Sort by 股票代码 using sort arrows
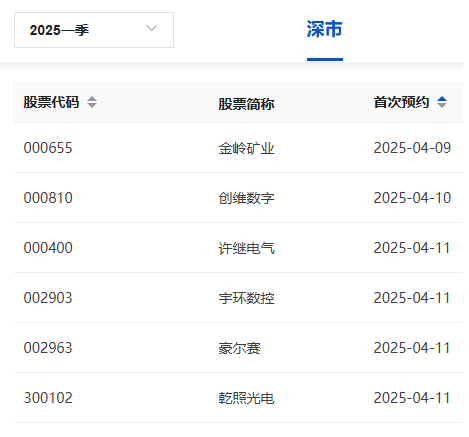 [92, 102]
